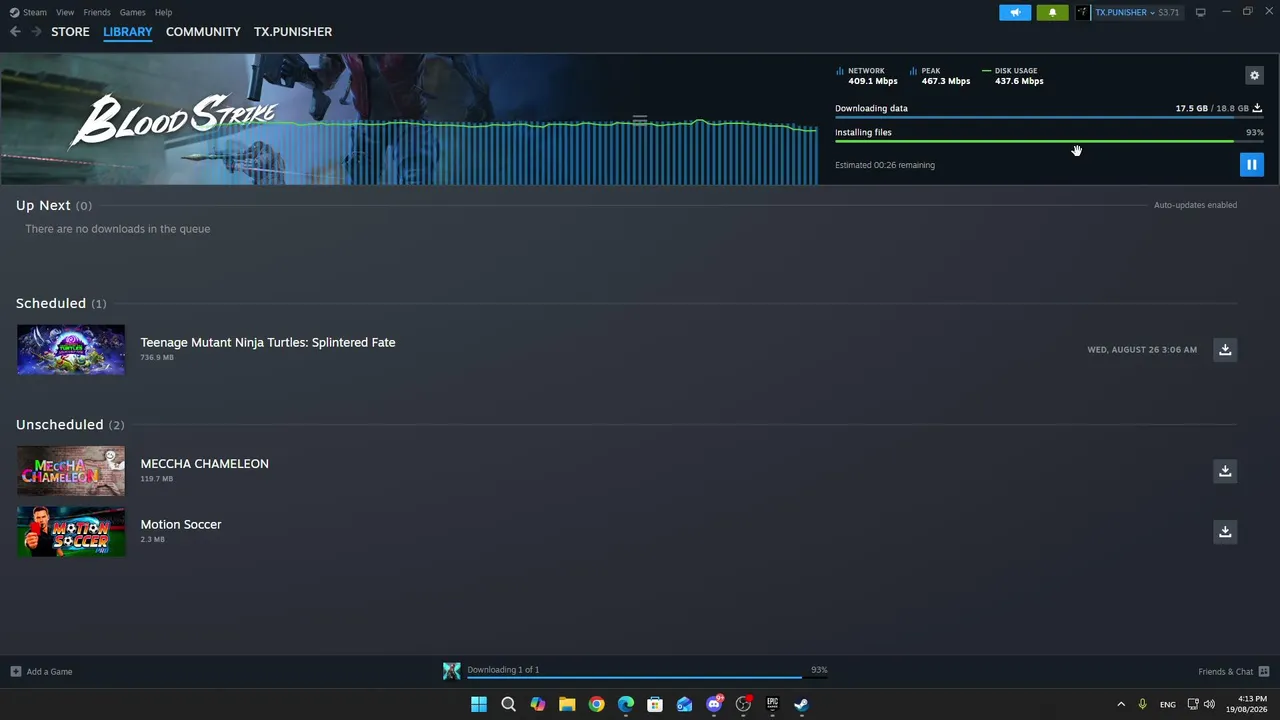The width and height of the screenshot is (1280, 720).
Task: Open the Windows Start menu
Action: [479, 704]
